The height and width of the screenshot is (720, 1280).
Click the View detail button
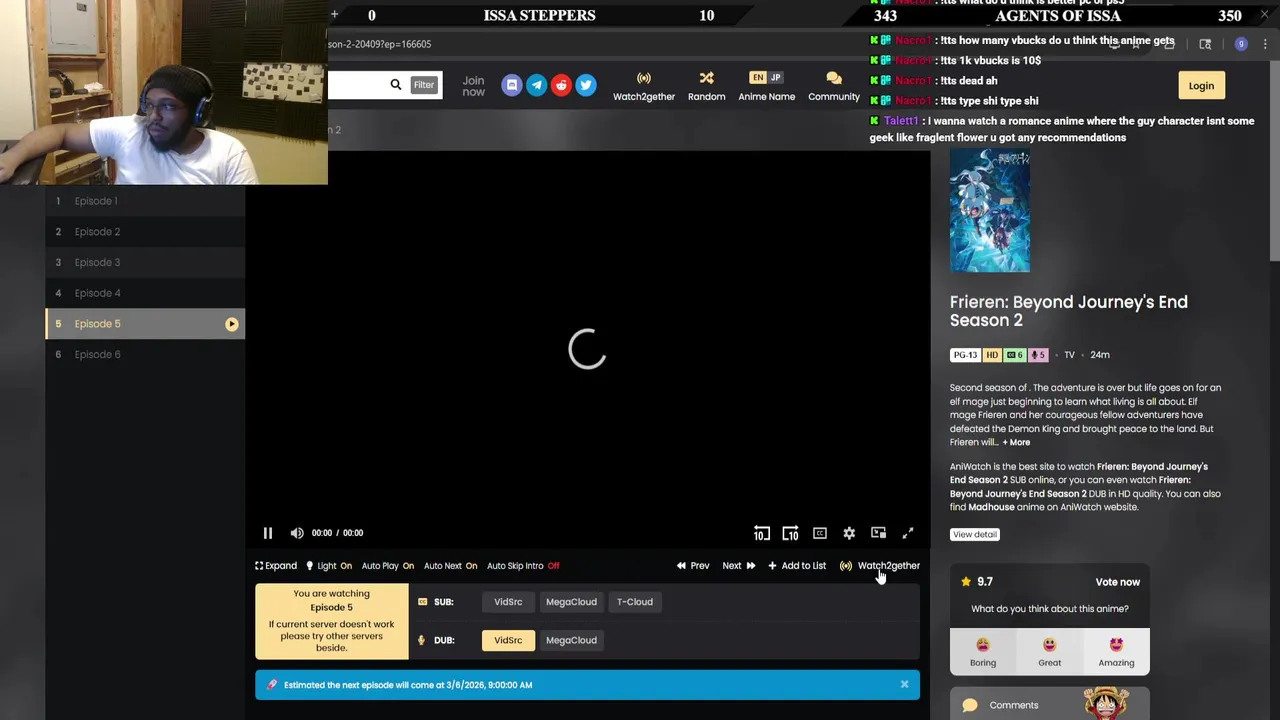click(975, 534)
